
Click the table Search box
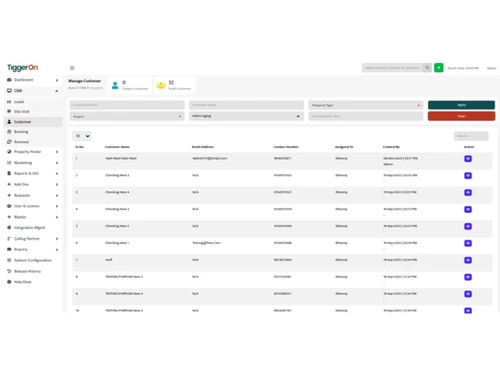(471, 136)
